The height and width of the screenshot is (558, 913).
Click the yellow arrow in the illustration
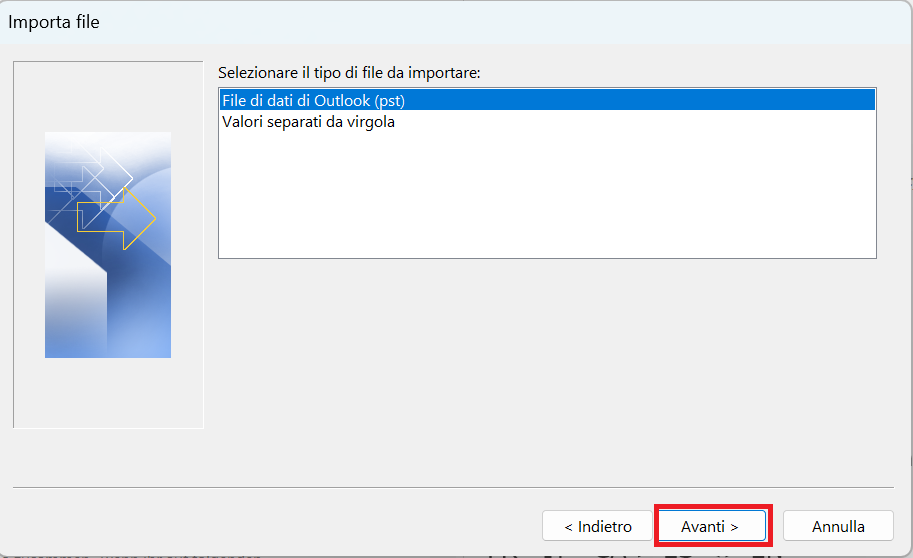coord(116,218)
